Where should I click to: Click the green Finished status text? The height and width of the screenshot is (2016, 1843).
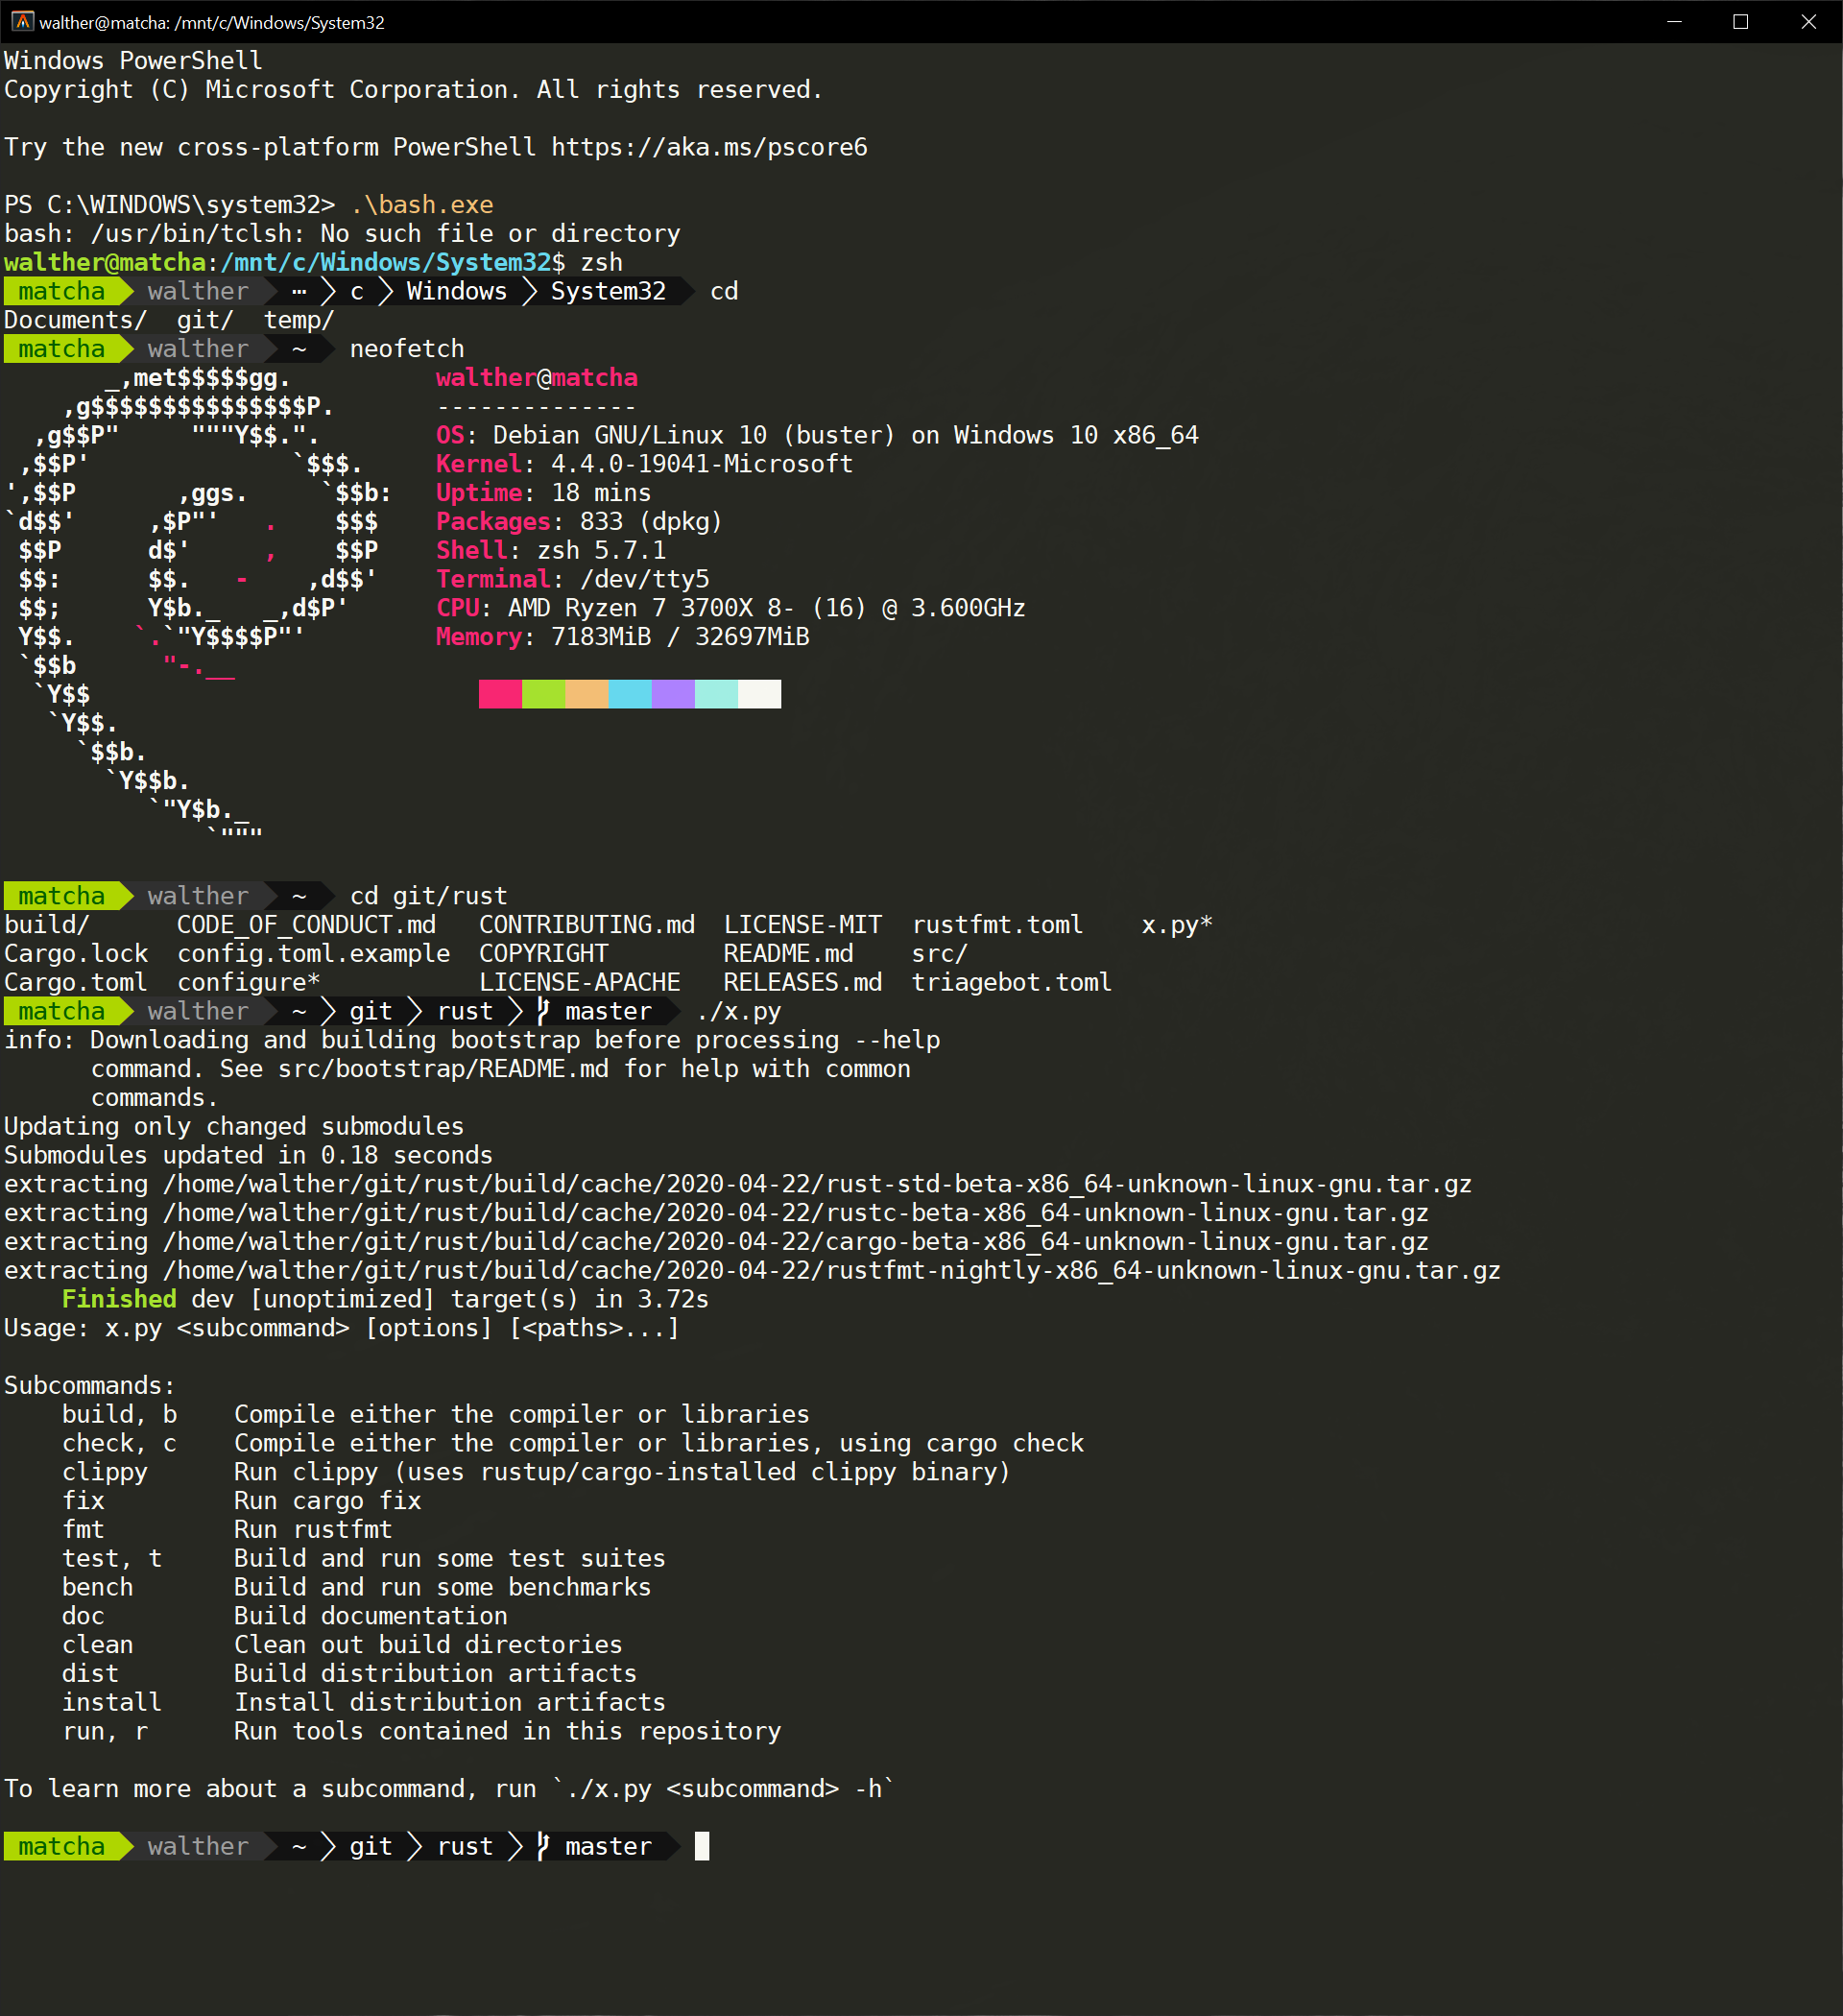click(118, 1299)
